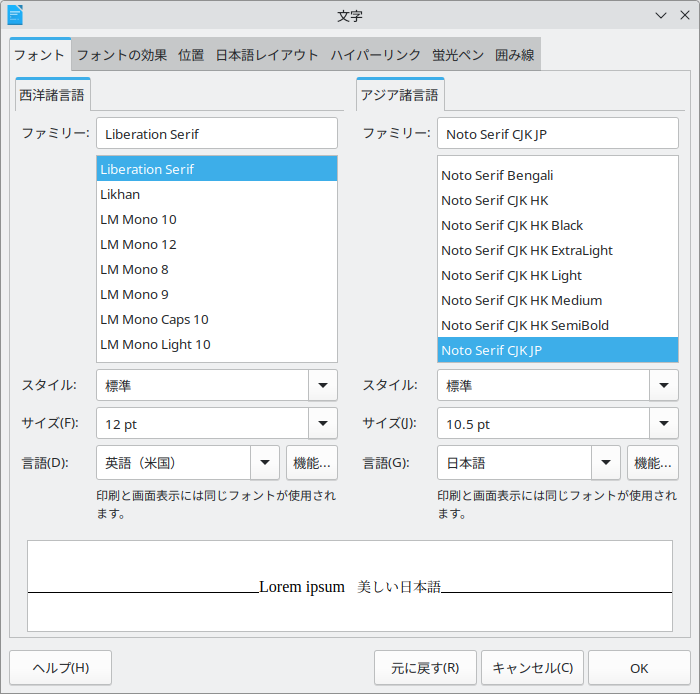Screen dimensions: 700x694
Task: Close the 文字 dialog with X
Action: pyautogui.click(x=685, y=16)
